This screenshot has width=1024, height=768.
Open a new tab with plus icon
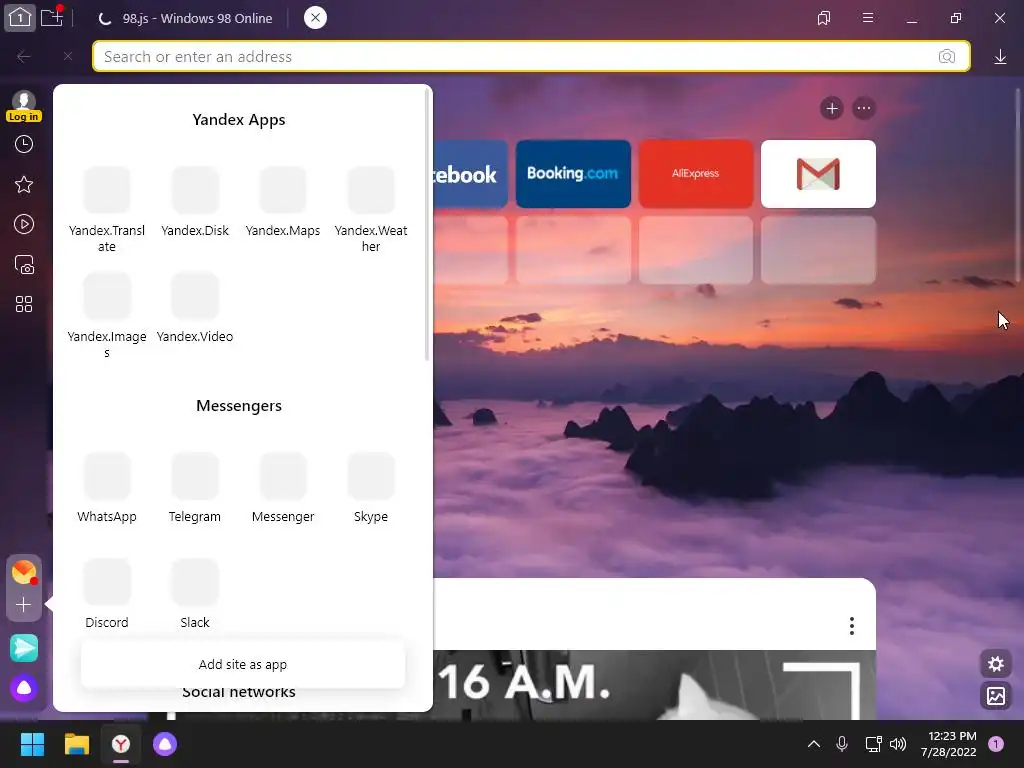[52, 17]
